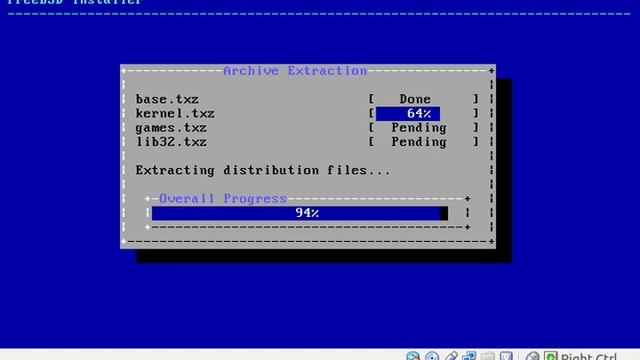Viewport: 640px width, 360px height.
Task: Click the display settings status icon
Action: (x=506, y=356)
